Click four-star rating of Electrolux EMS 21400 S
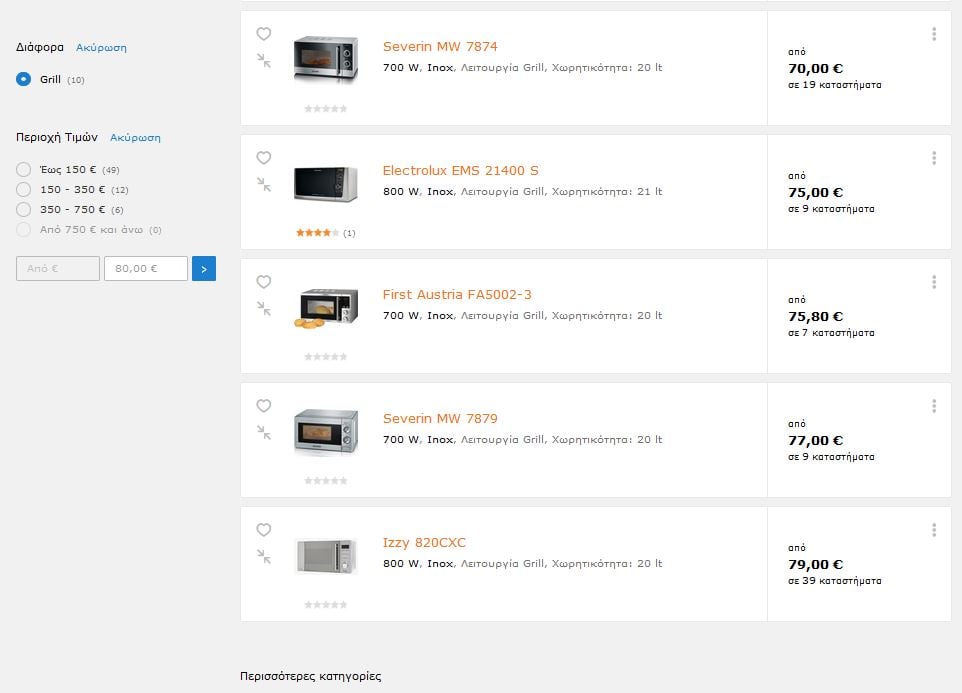This screenshot has height=693, width=962. (317, 232)
